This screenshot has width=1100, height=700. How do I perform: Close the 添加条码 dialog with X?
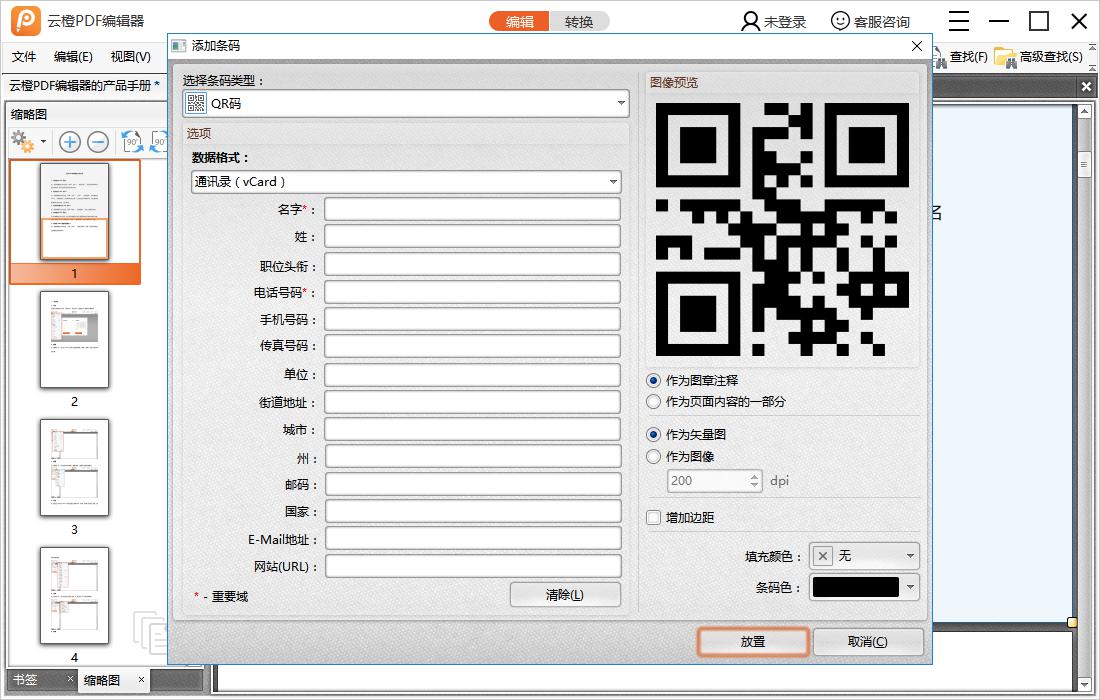click(916, 46)
